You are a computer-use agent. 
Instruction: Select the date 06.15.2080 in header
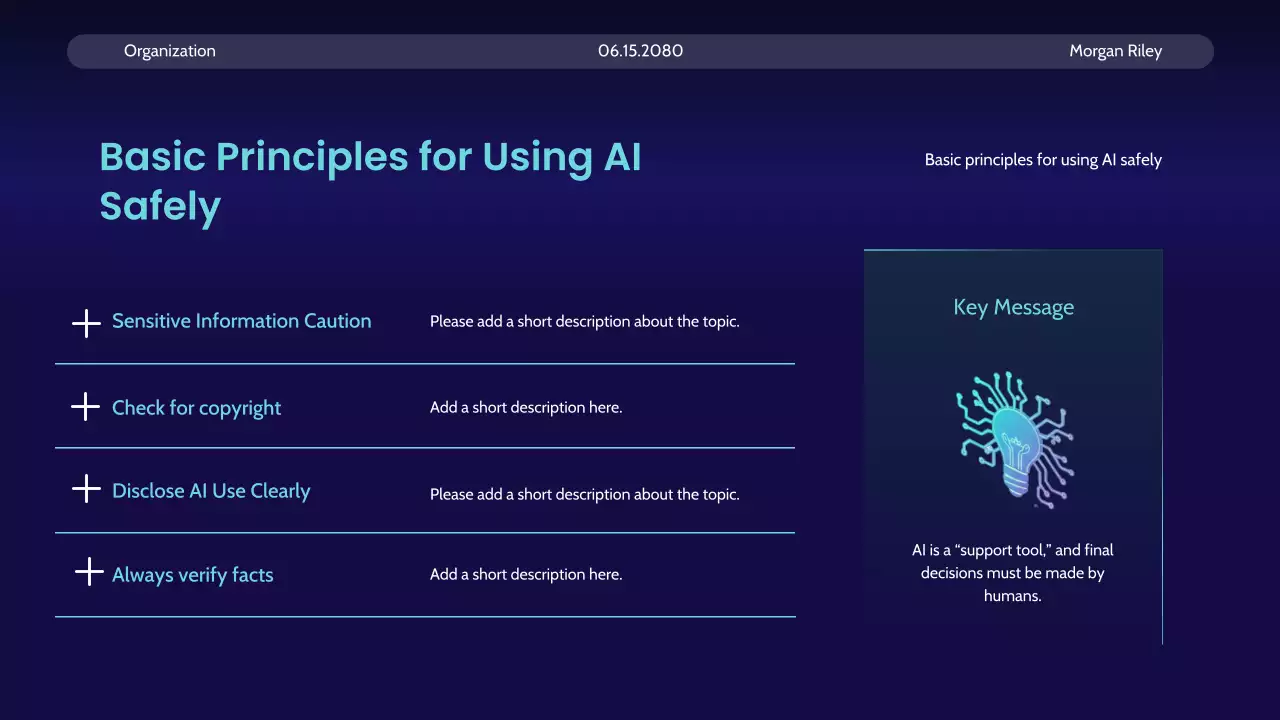click(x=640, y=51)
